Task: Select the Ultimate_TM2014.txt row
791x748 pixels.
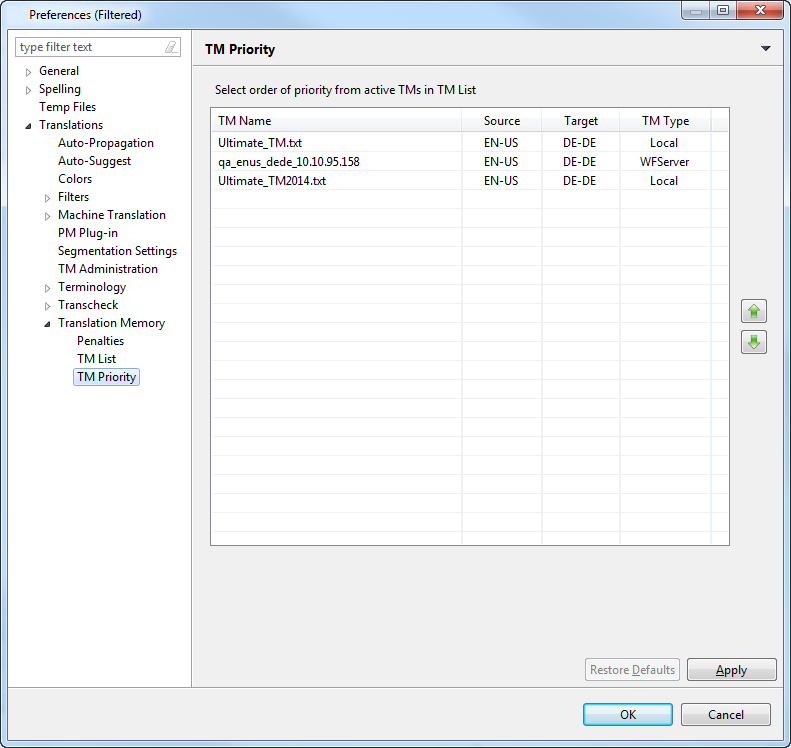Action: pos(272,181)
